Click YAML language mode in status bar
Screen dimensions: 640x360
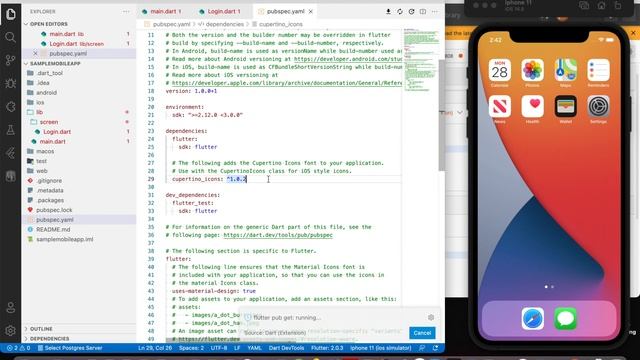pyautogui.click(x=254, y=348)
